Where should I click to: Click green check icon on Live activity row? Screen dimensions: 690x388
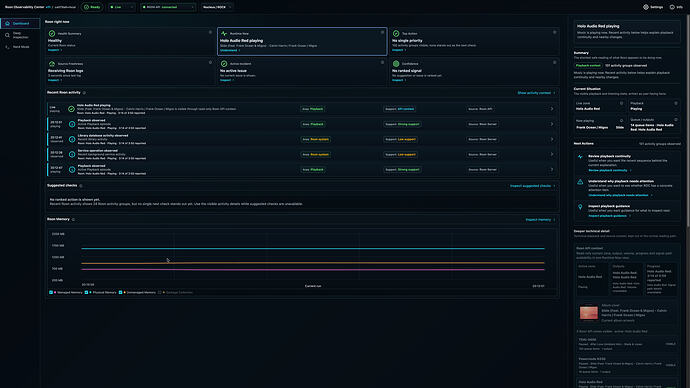tap(71, 109)
